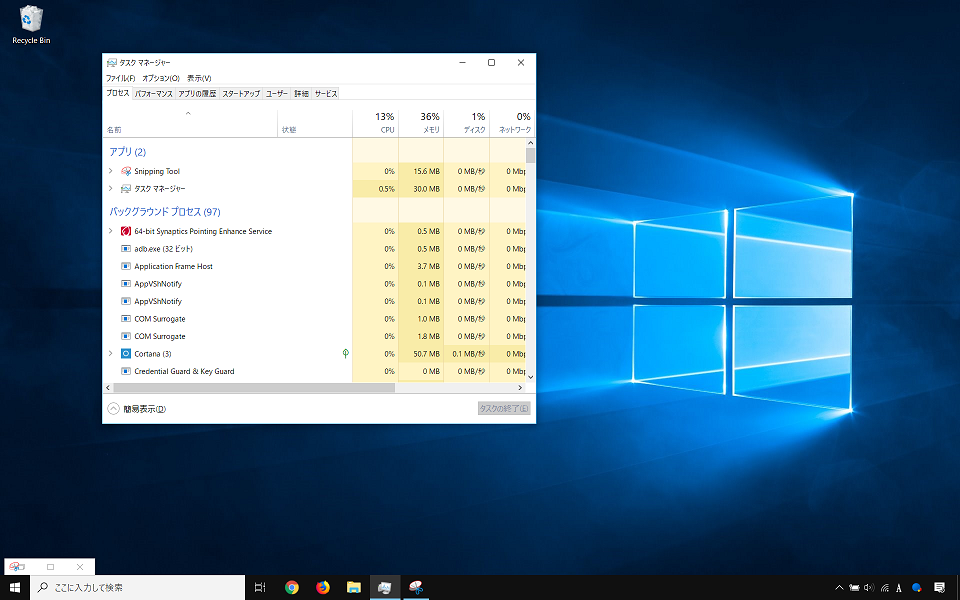960x600 pixels.
Task: Switch to the サービス tab
Action: [x=326, y=94]
